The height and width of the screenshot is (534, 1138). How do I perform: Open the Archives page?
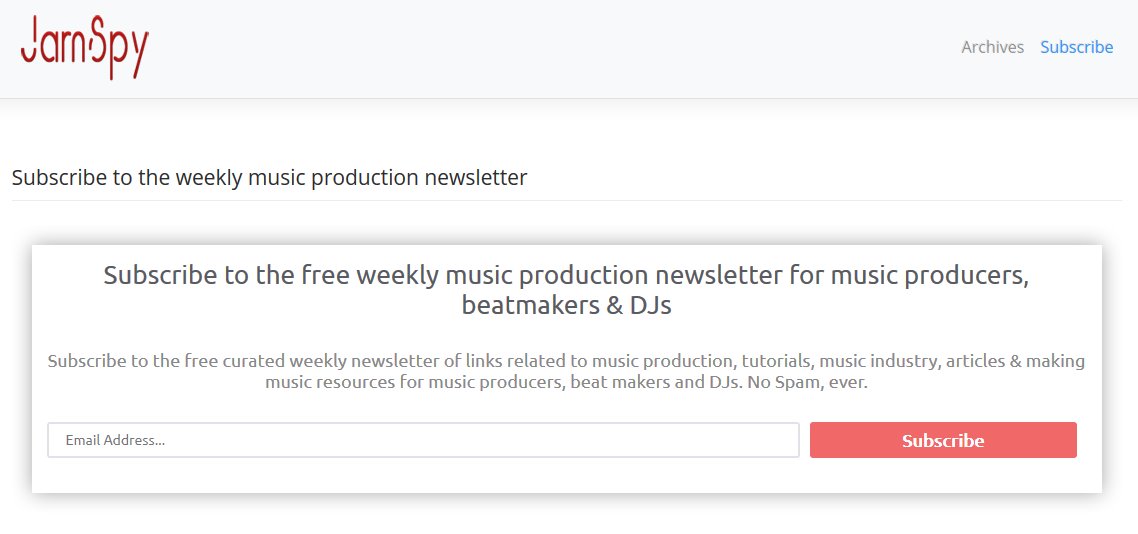click(x=992, y=47)
